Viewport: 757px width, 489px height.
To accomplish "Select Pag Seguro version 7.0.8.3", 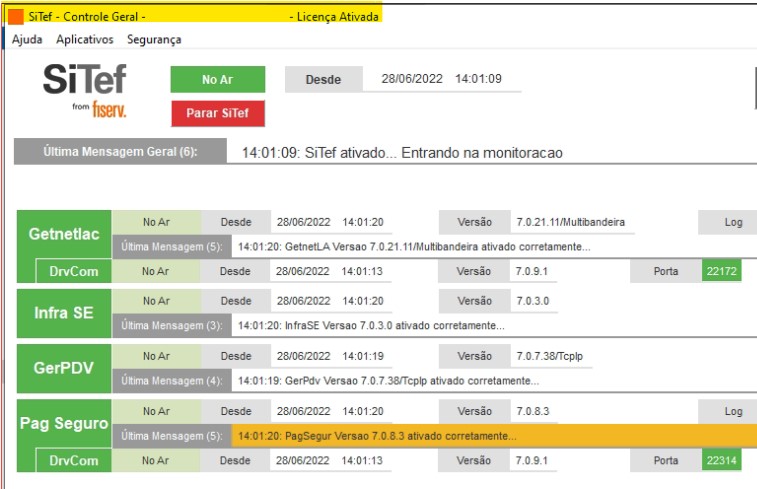I will point(533,411).
